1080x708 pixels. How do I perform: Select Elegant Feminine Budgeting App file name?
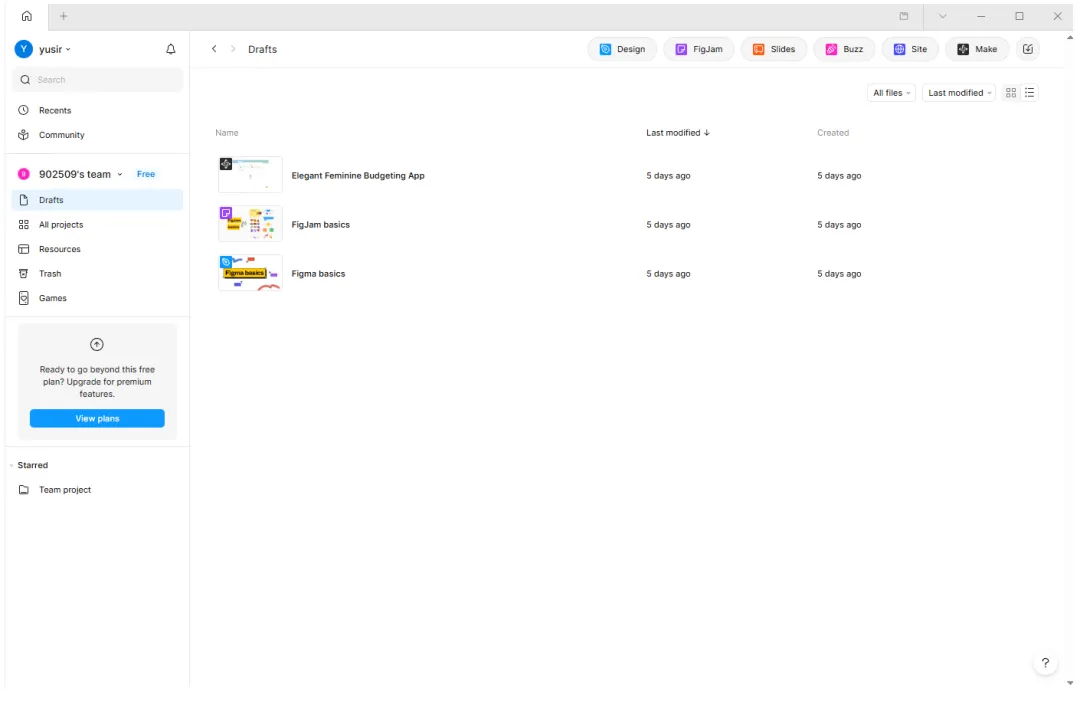[x=358, y=176]
